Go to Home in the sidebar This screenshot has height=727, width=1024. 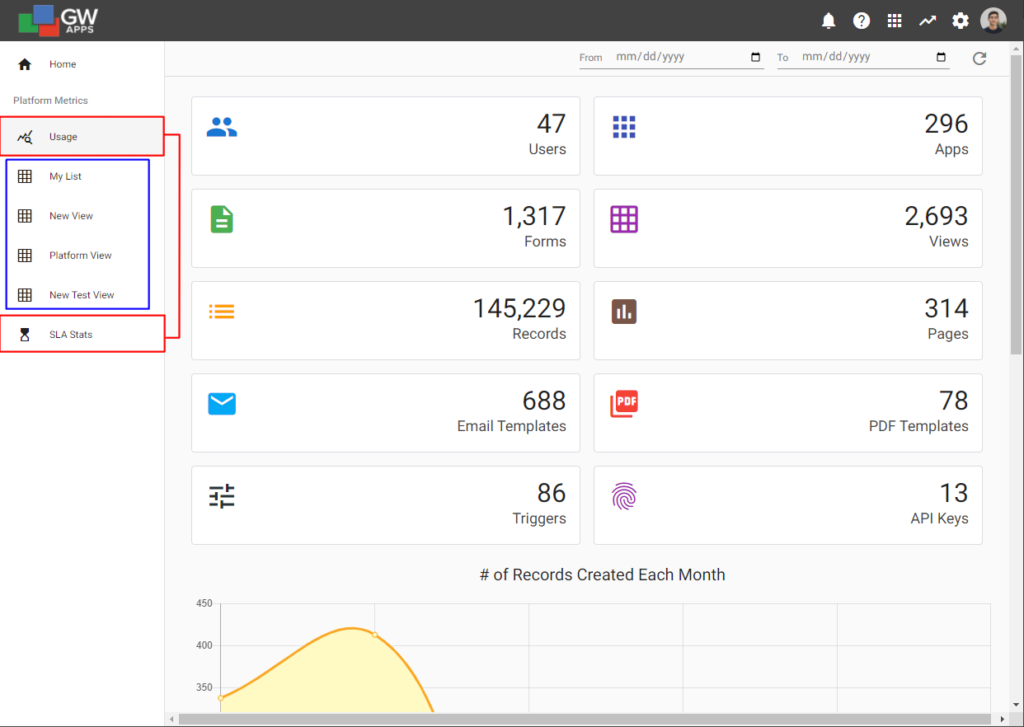coord(82,64)
